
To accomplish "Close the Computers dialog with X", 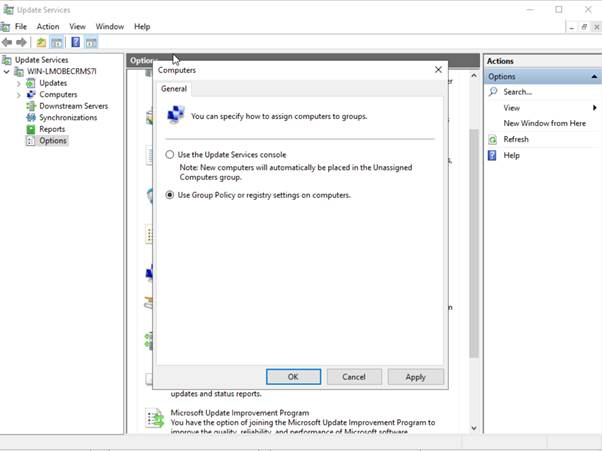I will [438, 70].
